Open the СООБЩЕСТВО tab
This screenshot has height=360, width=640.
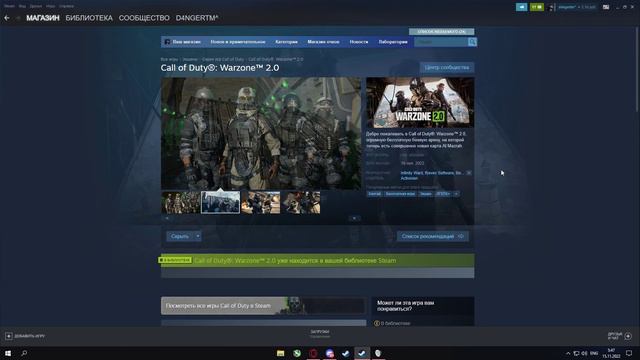144,18
